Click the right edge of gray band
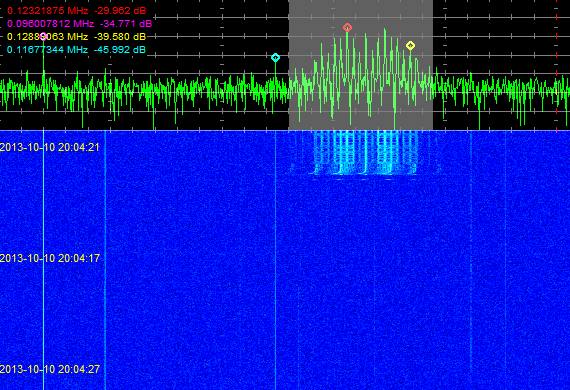 pyautogui.click(x=433, y=65)
